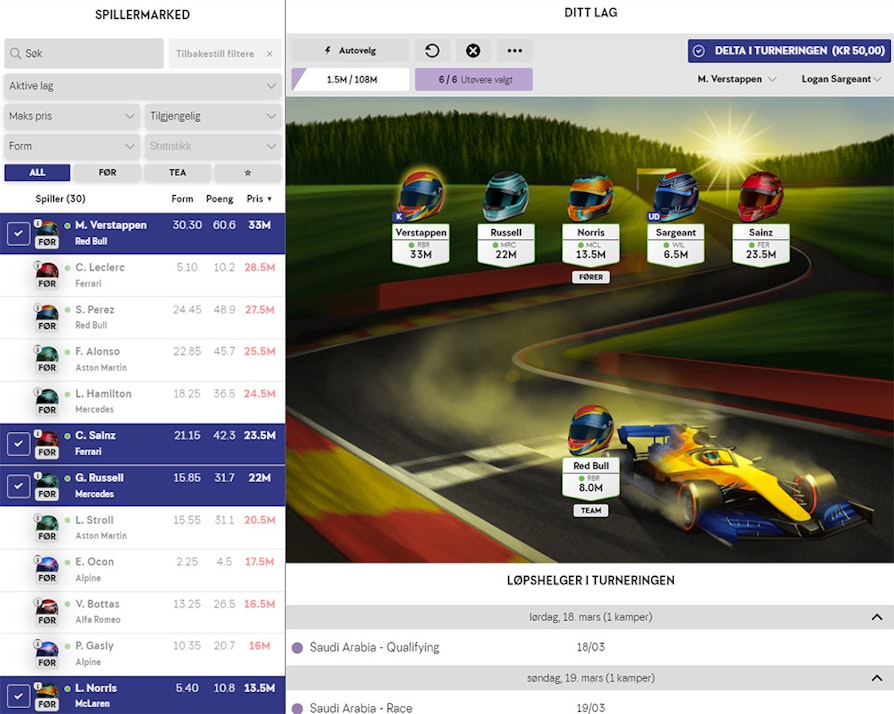Uncheck M. Verstappen's selection checkbox

click(18, 234)
